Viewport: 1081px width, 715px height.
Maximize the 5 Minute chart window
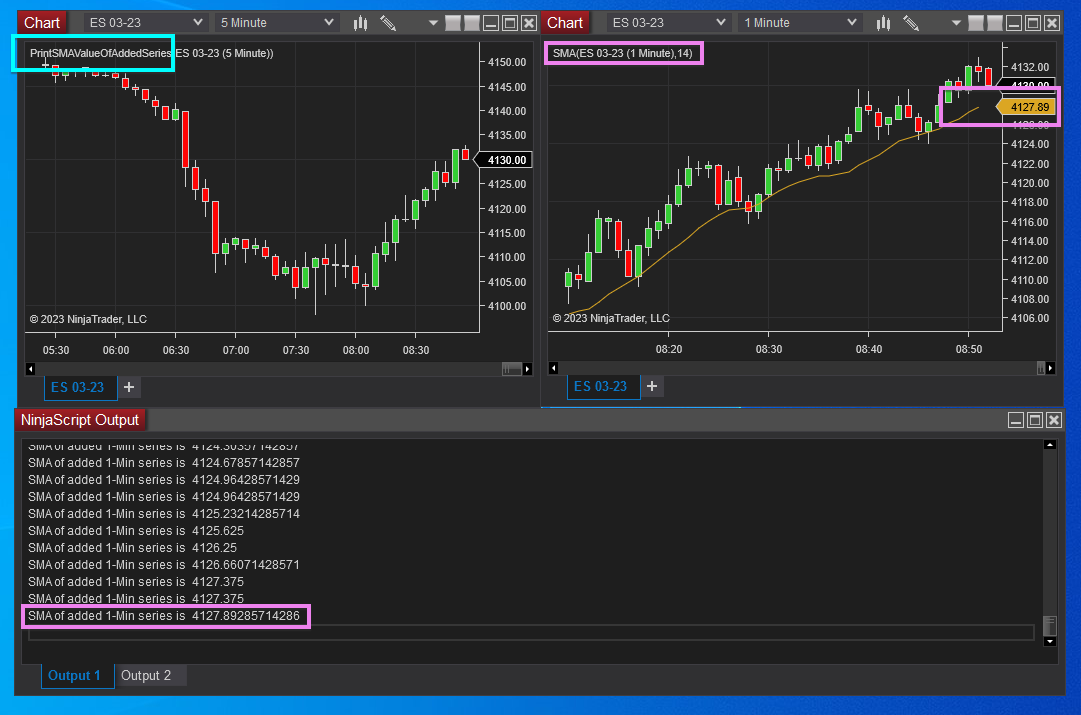(x=510, y=23)
